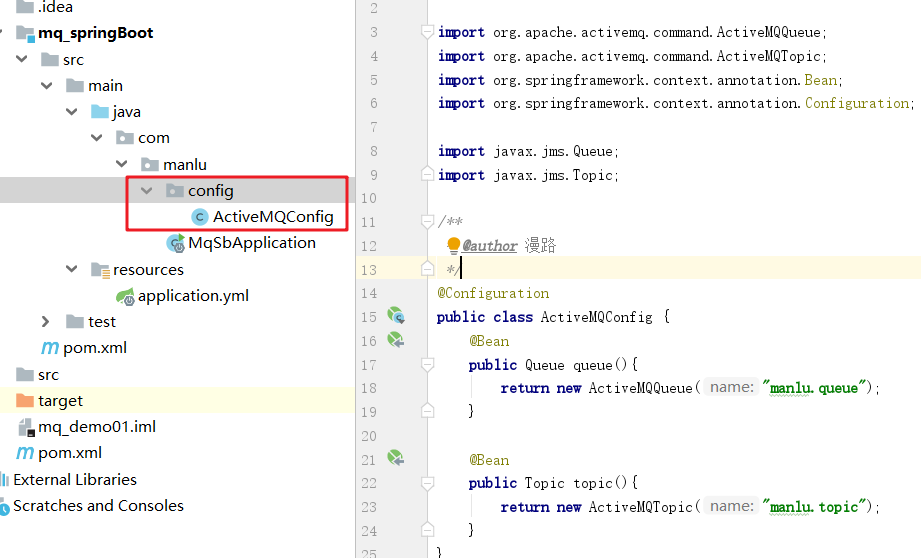Screen dimensions: 921x558
Task: Select the root-level src folder below pom.xml
Action: tap(48, 375)
